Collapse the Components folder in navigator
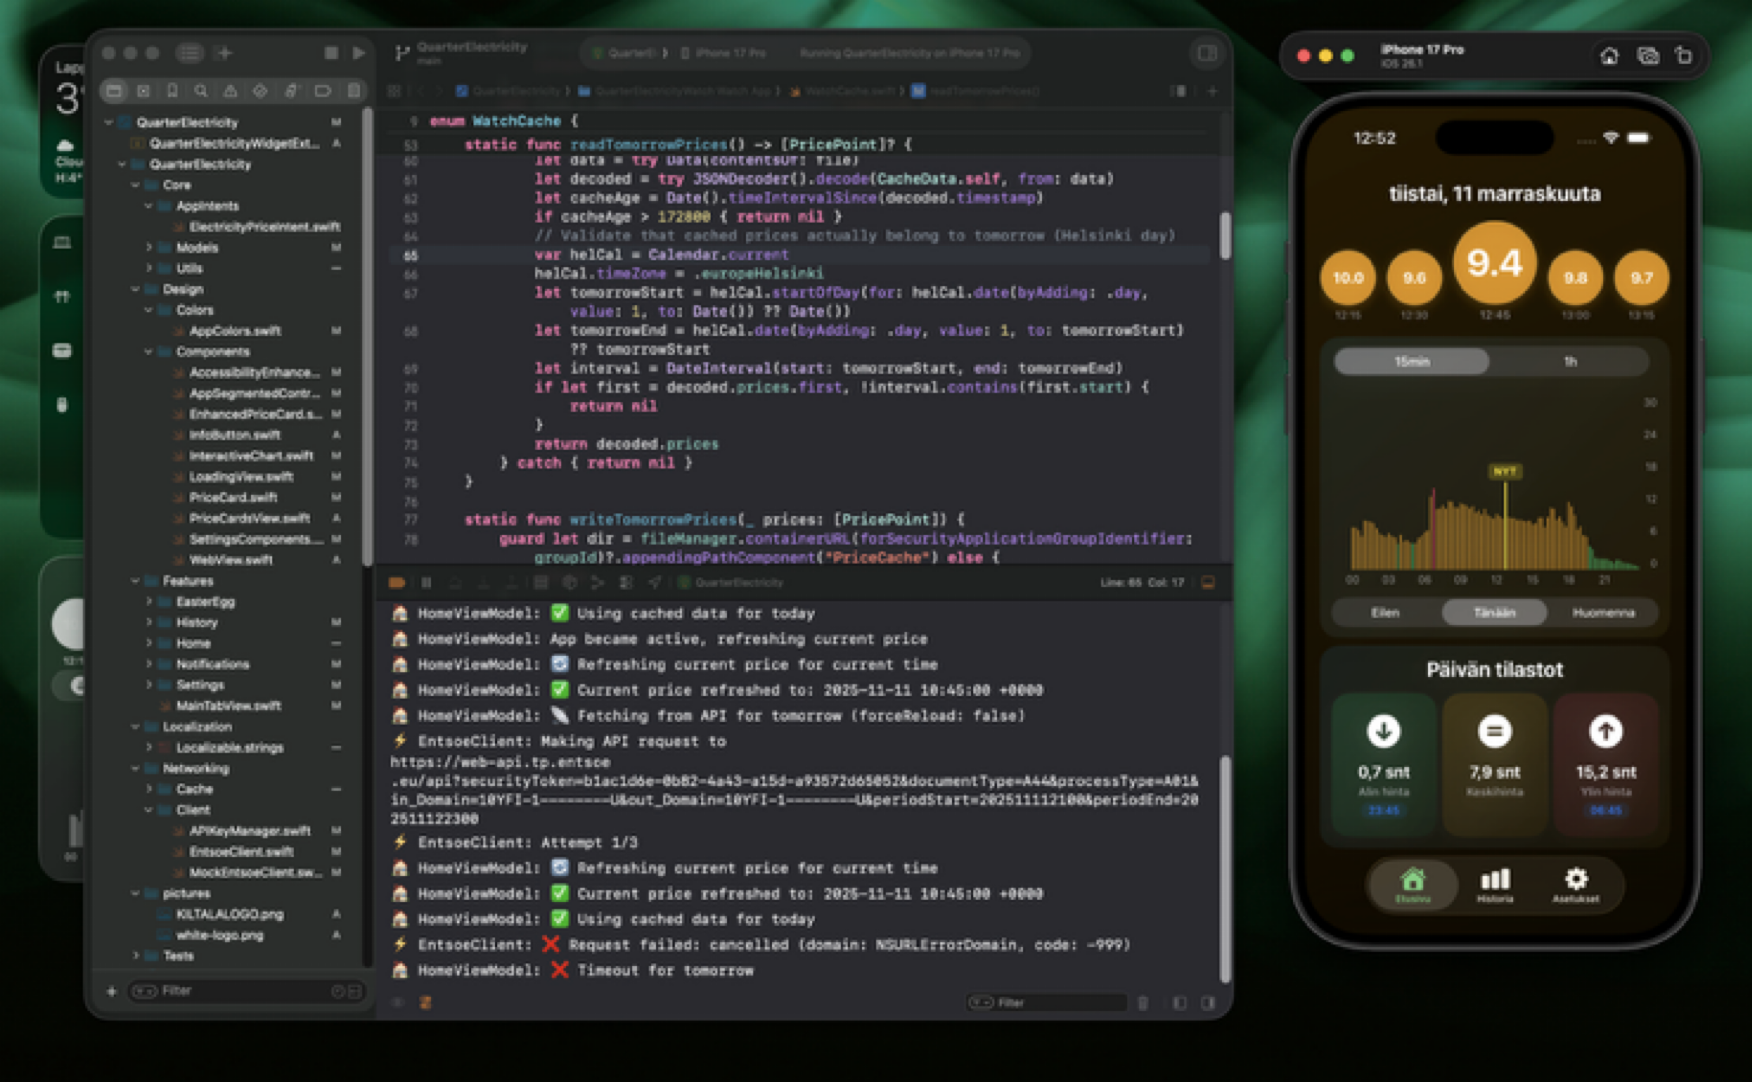The height and width of the screenshot is (1082, 1752). [x=149, y=352]
